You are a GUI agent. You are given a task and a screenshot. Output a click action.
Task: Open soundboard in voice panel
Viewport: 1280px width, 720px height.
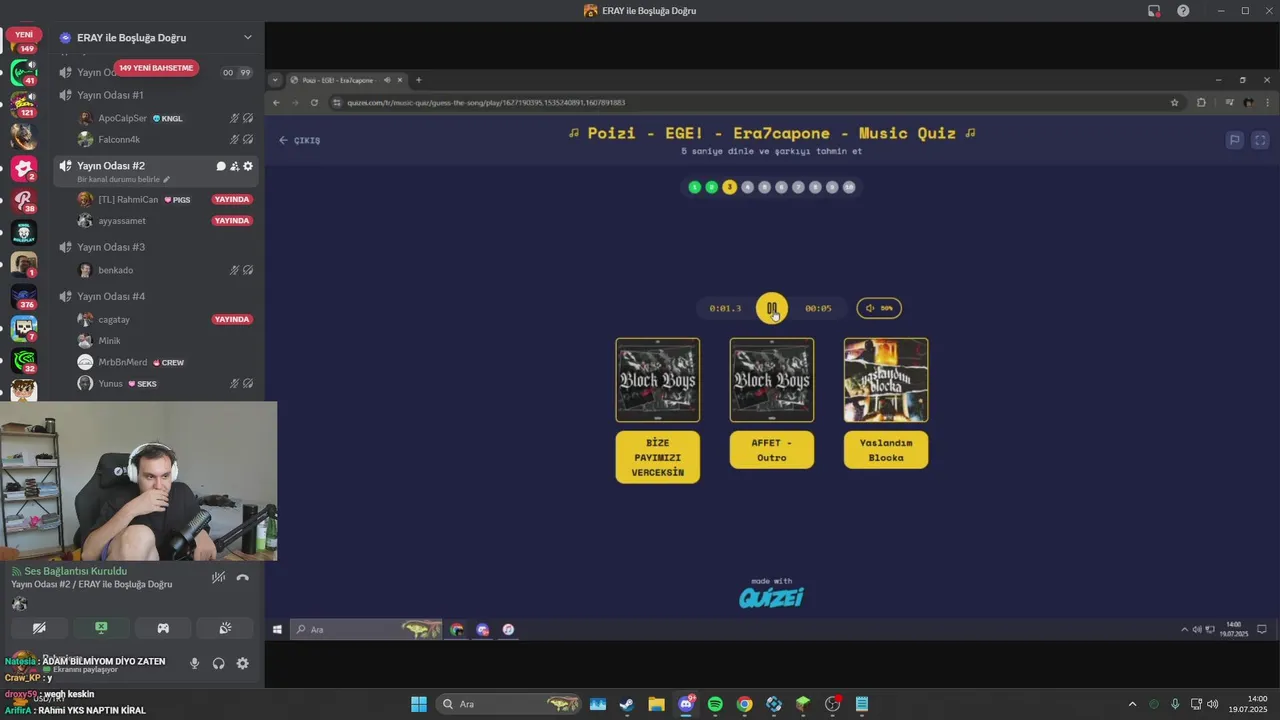tap(225, 628)
